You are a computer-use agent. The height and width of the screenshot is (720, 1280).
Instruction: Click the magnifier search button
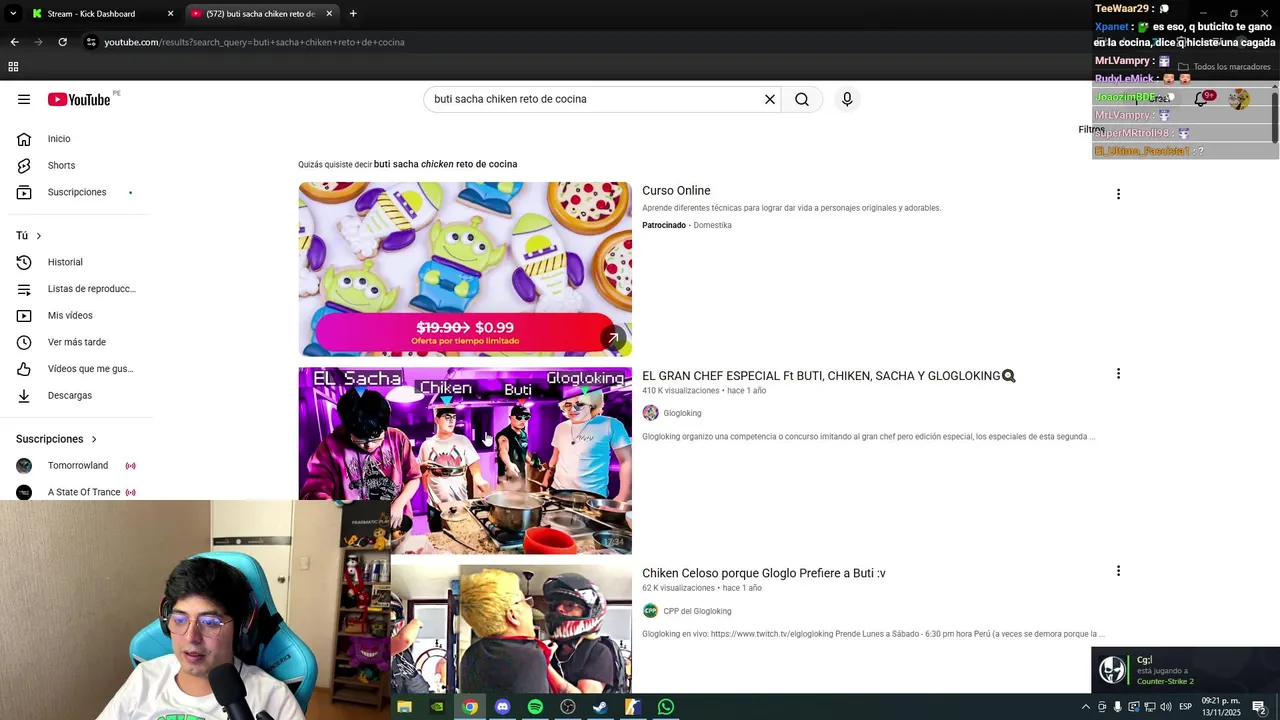point(802,99)
